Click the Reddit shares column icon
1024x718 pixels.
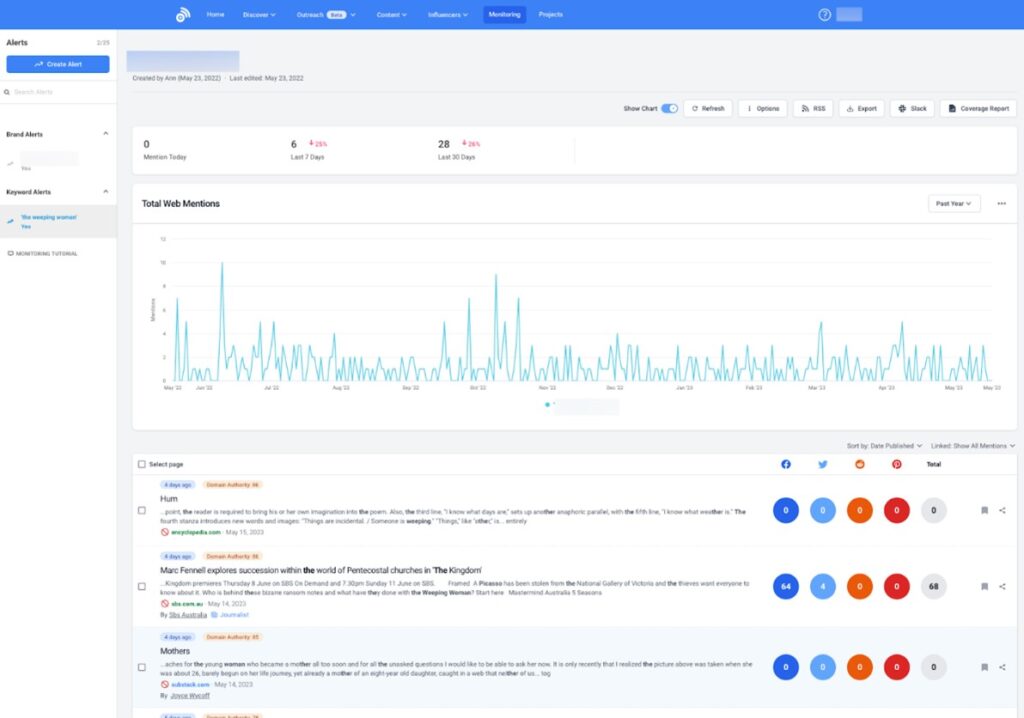(x=859, y=464)
